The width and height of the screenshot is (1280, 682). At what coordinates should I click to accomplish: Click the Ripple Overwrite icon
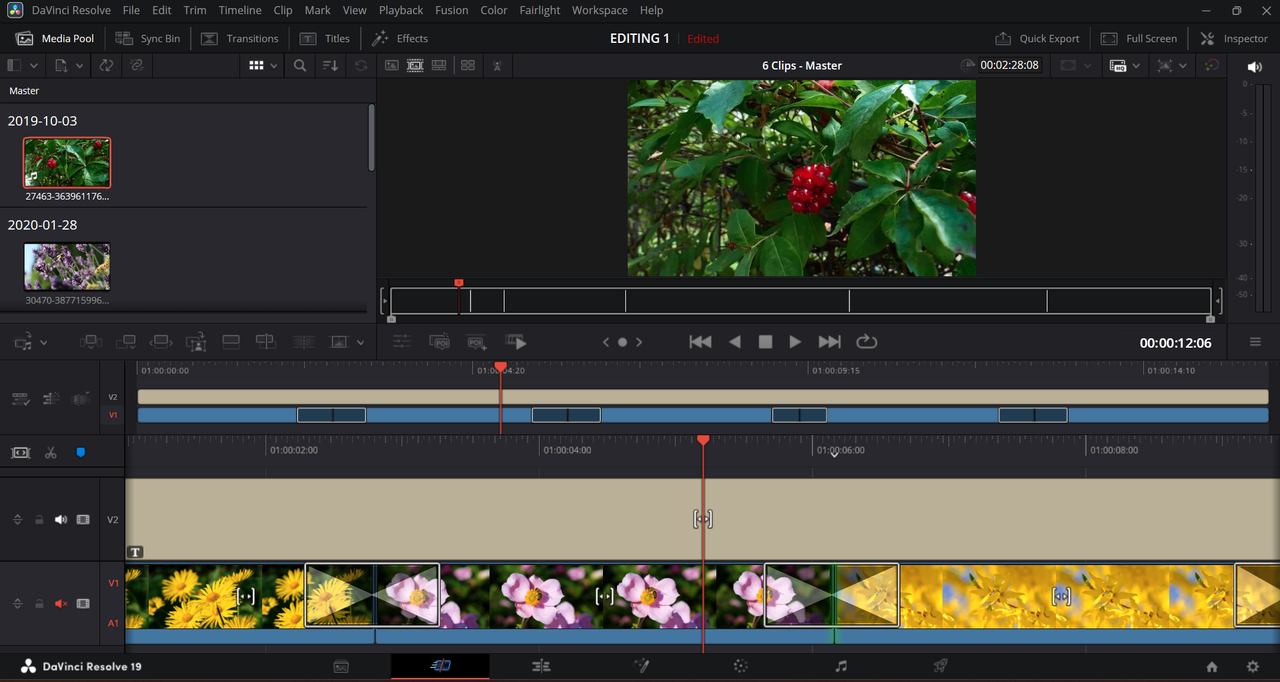coord(161,342)
